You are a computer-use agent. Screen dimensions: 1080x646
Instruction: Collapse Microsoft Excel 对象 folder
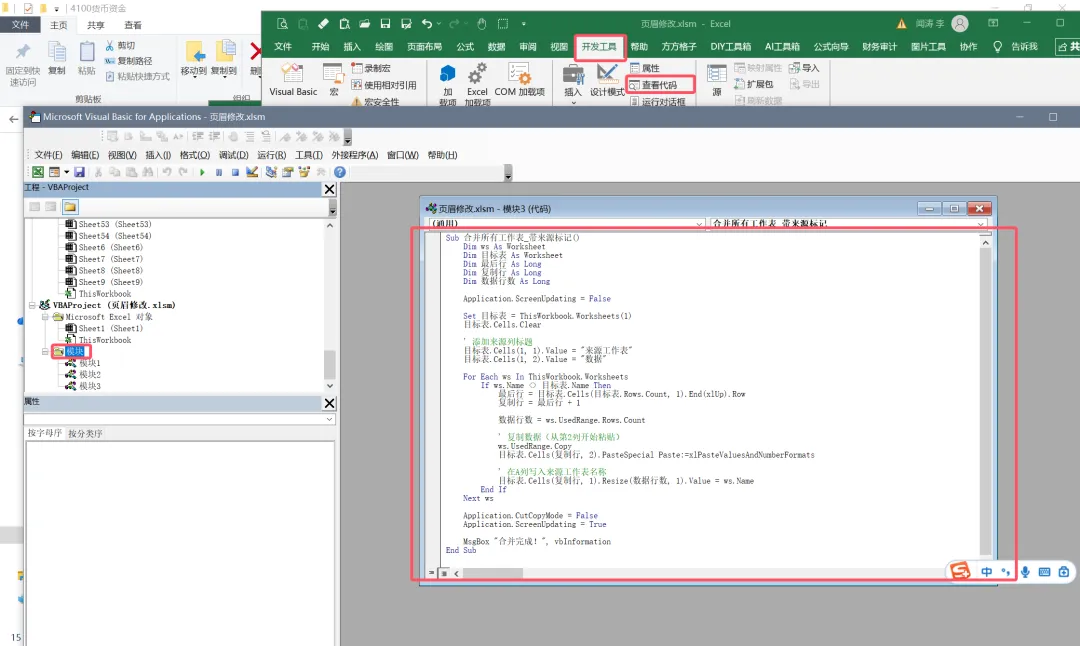(45, 317)
